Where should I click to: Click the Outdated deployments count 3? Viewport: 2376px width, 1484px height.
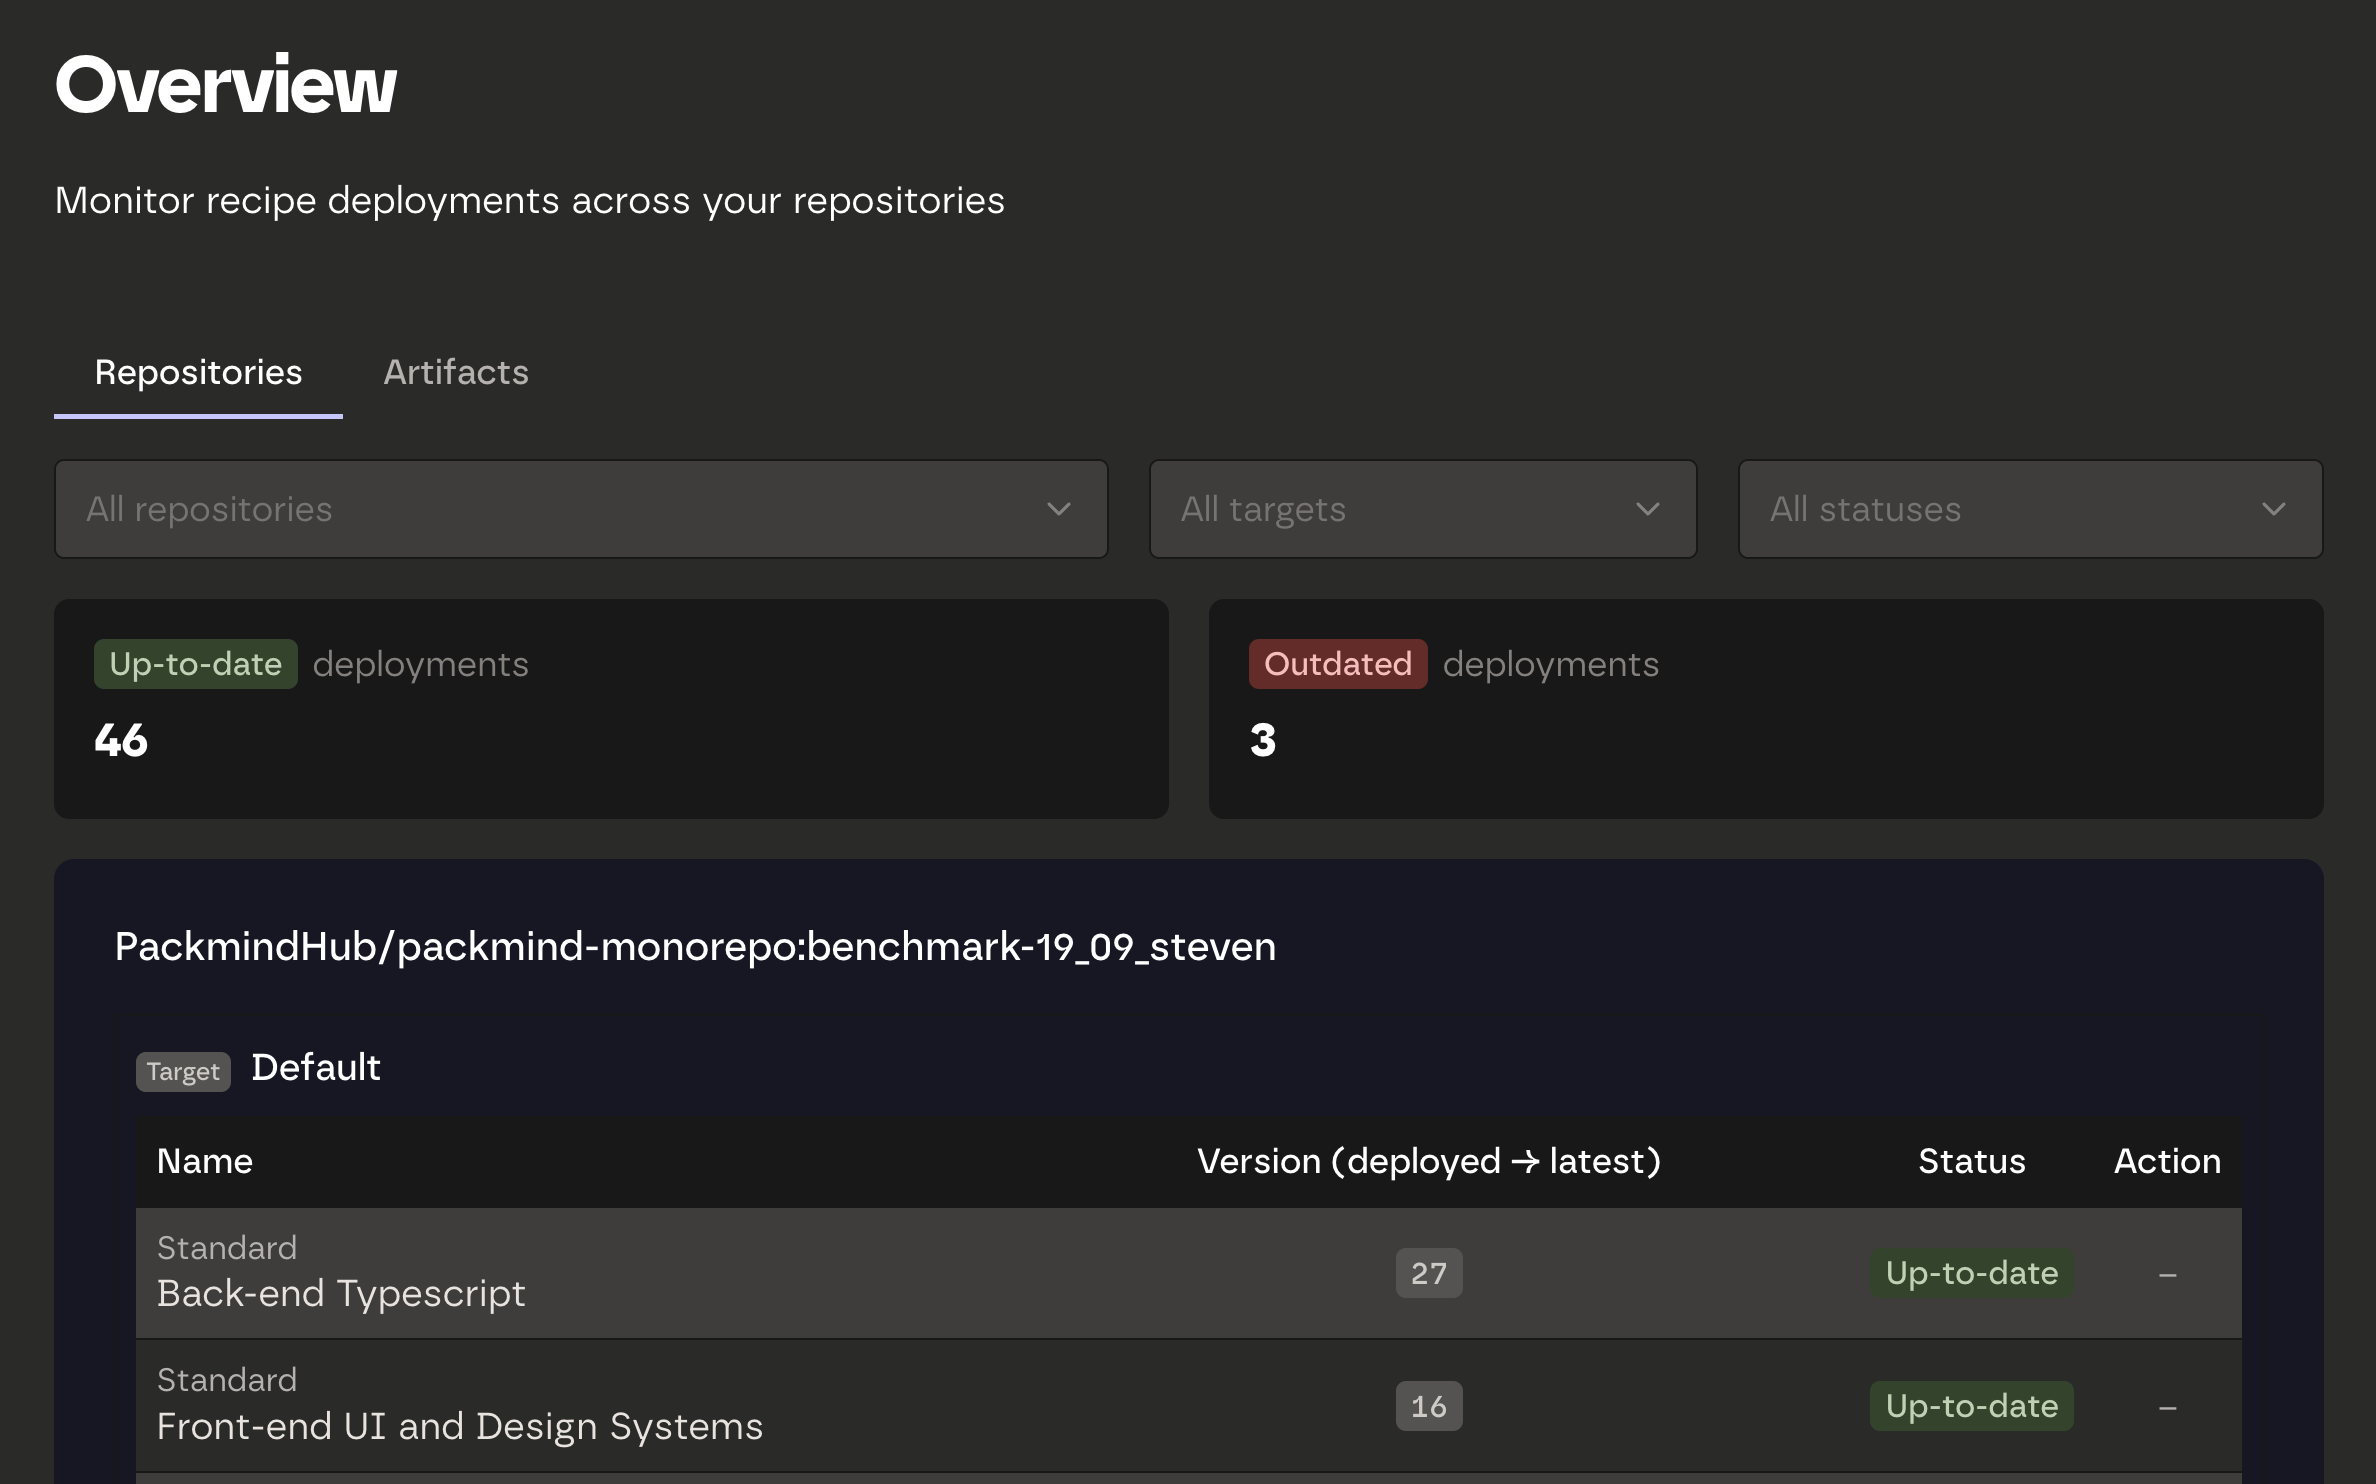point(1263,740)
